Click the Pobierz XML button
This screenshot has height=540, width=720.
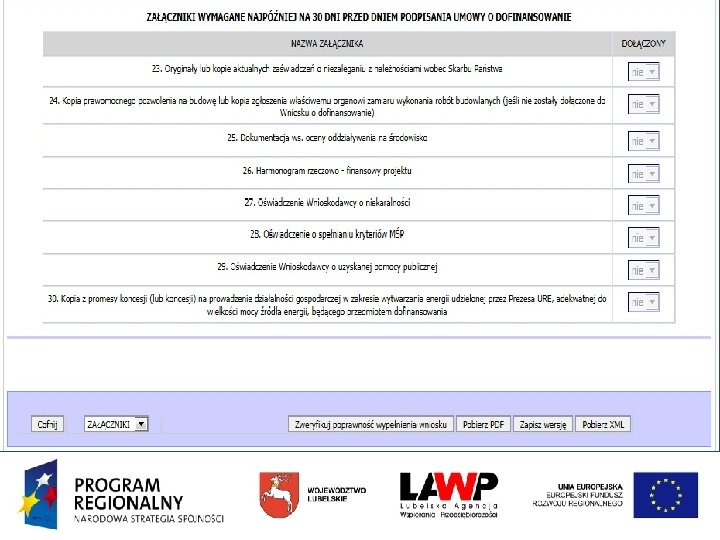[603, 424]
